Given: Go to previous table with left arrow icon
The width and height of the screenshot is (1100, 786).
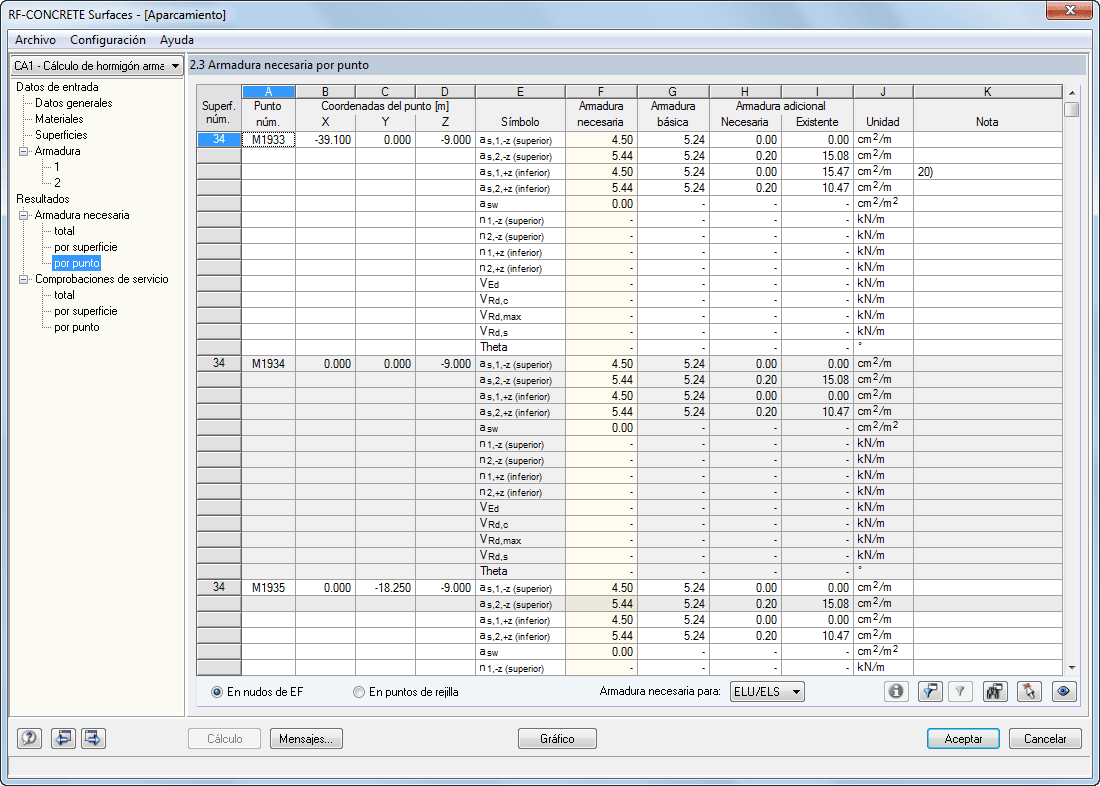Looking at the screenshot, I should 63,738.
